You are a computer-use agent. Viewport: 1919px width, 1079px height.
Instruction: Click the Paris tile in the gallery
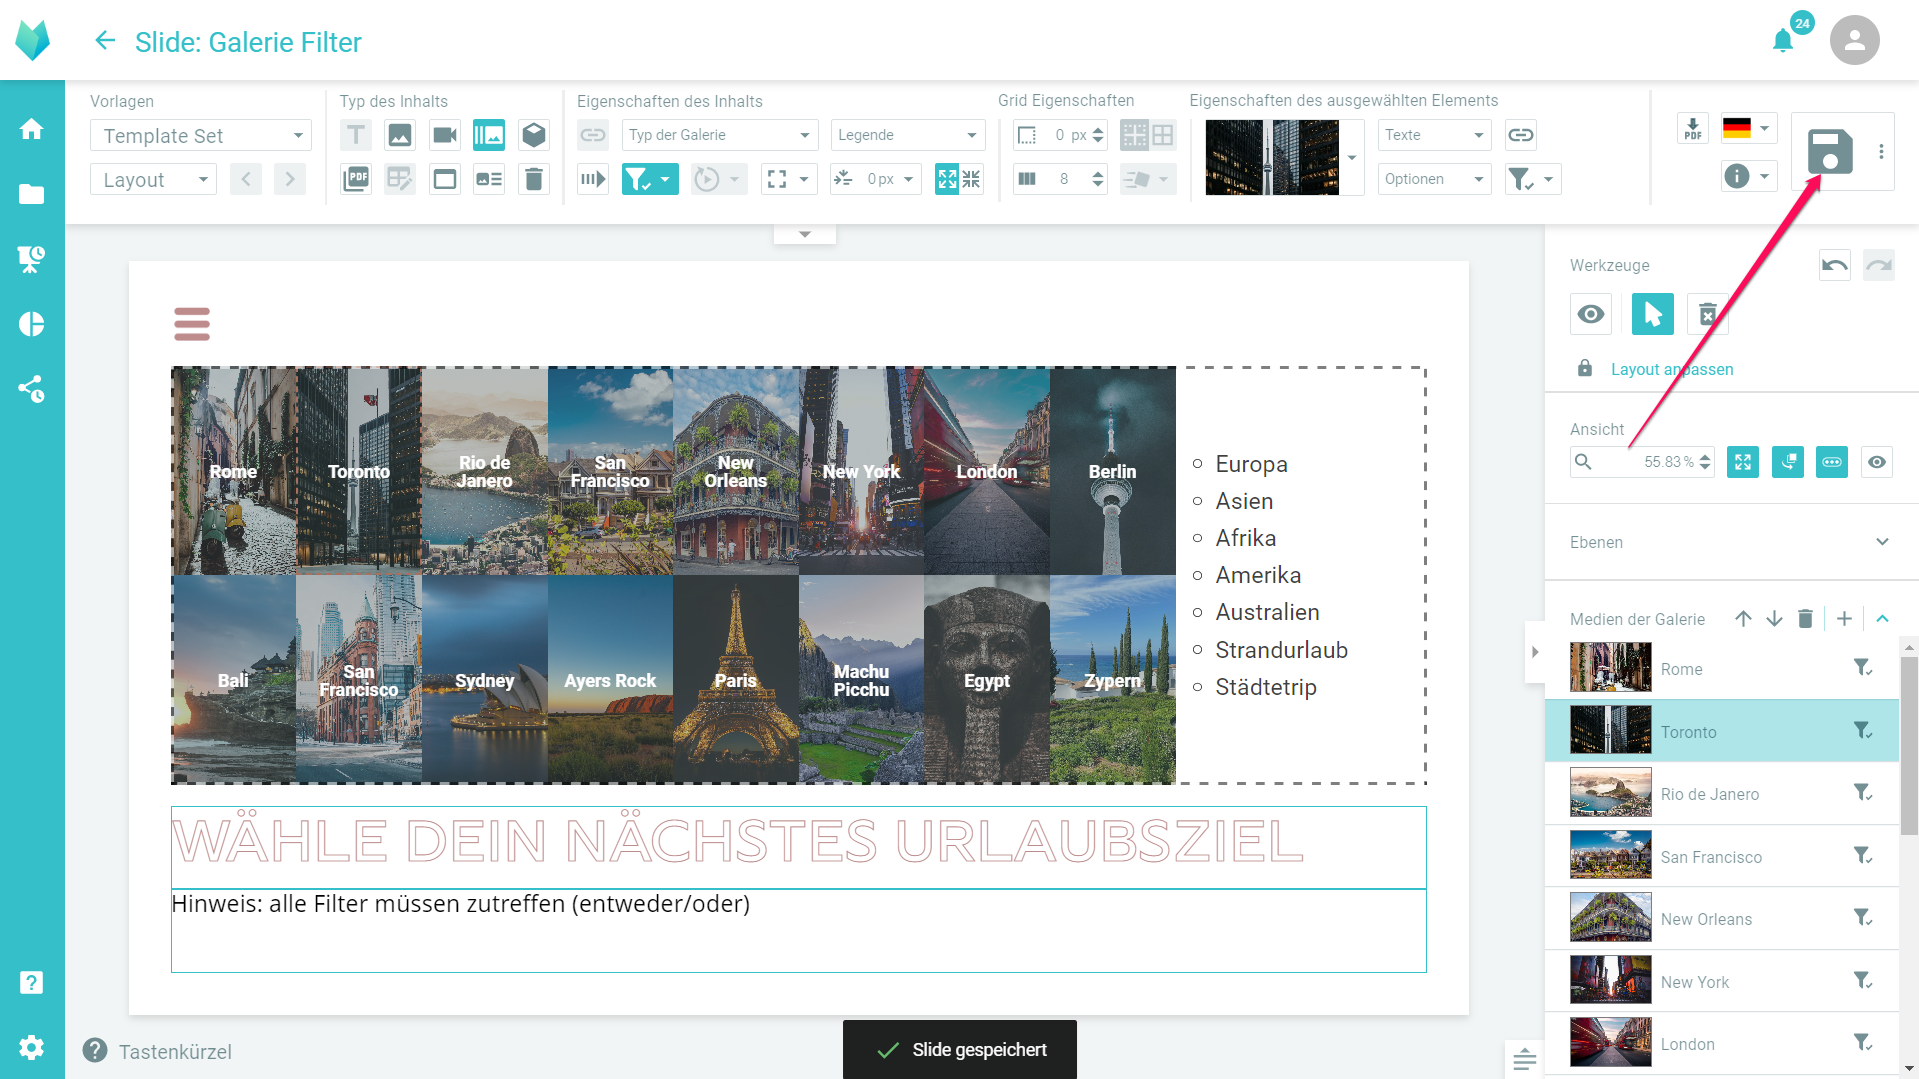735,680
